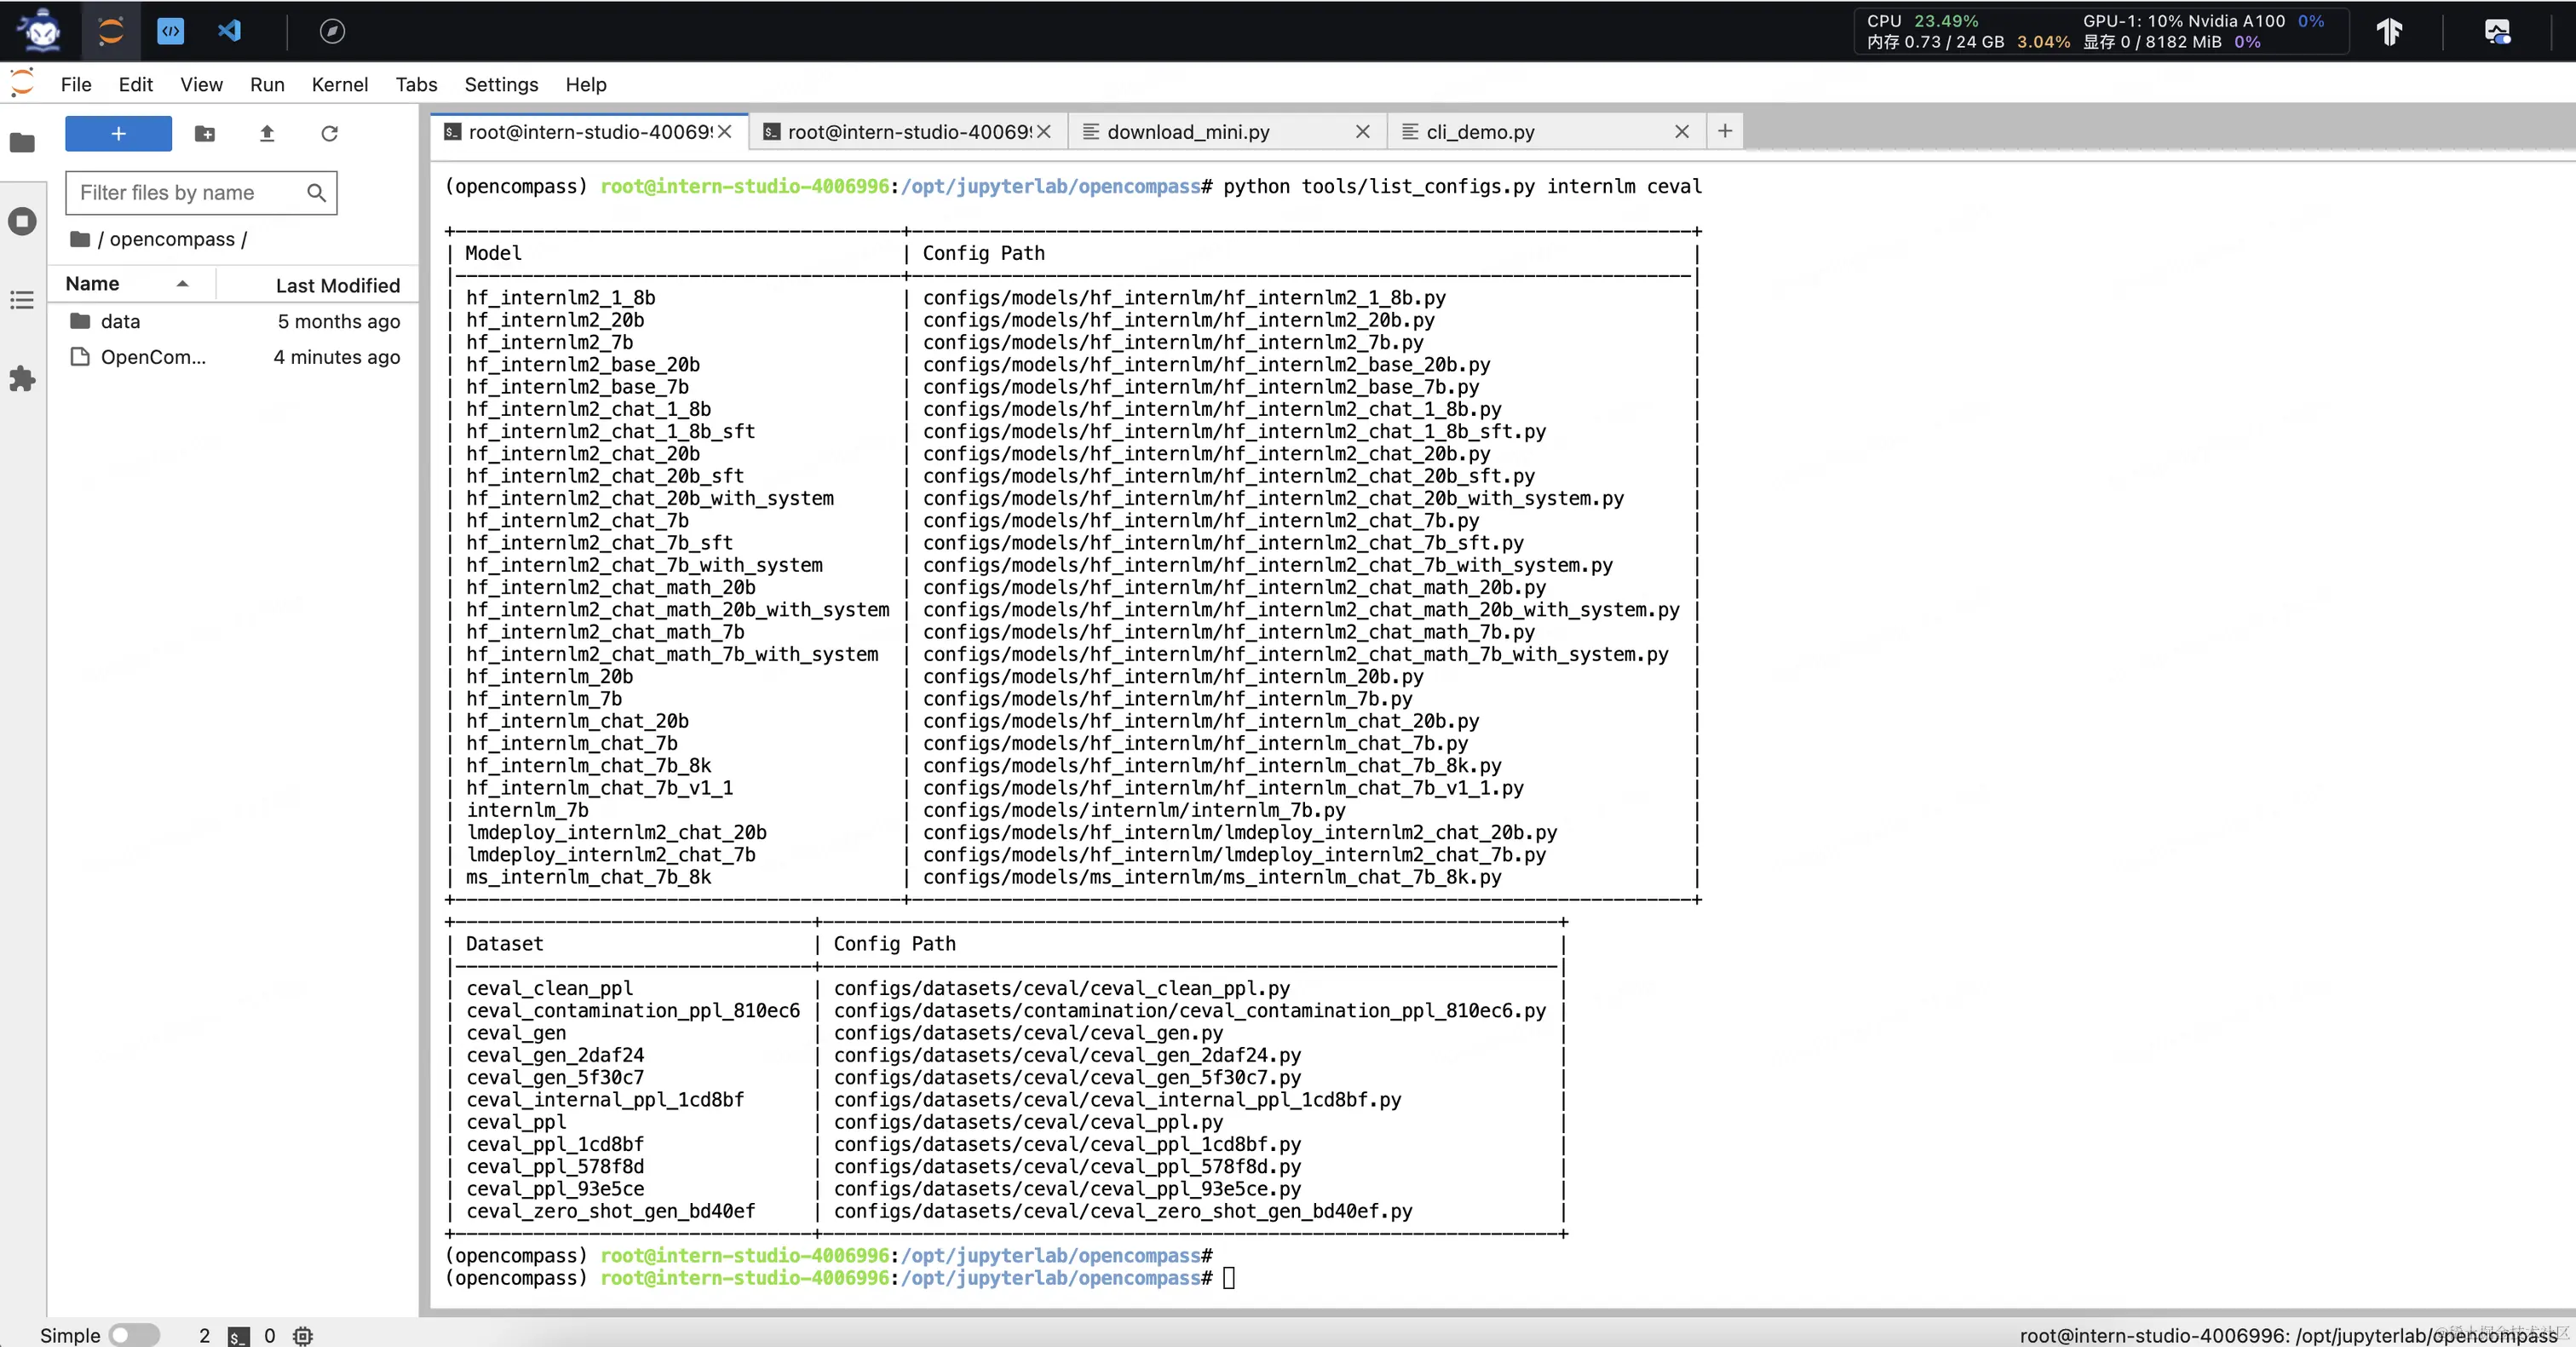Add a new tab with the plus button

(1724, 131)
